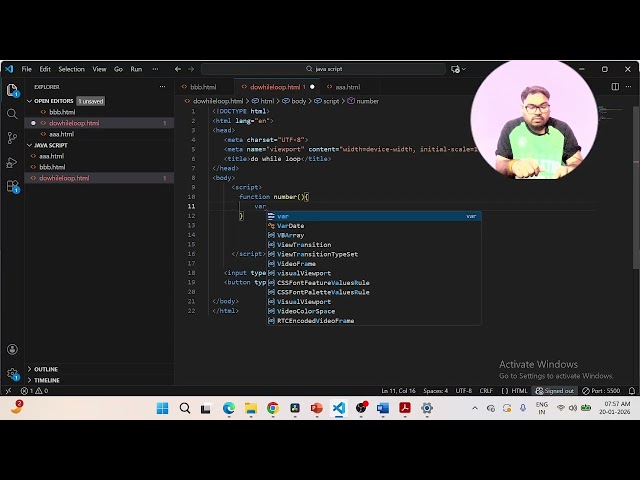Click Port: 5500 Live Server button

pos(602,391)
